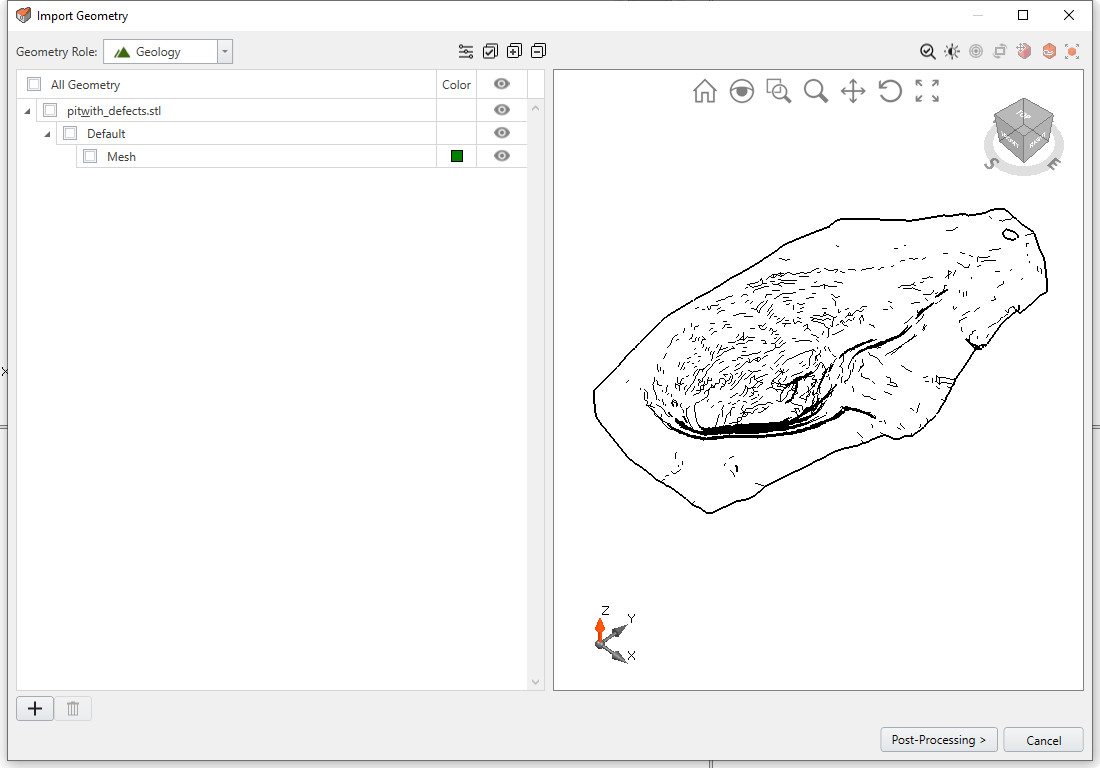Close the Import Geometry window

click(1068, 15)
